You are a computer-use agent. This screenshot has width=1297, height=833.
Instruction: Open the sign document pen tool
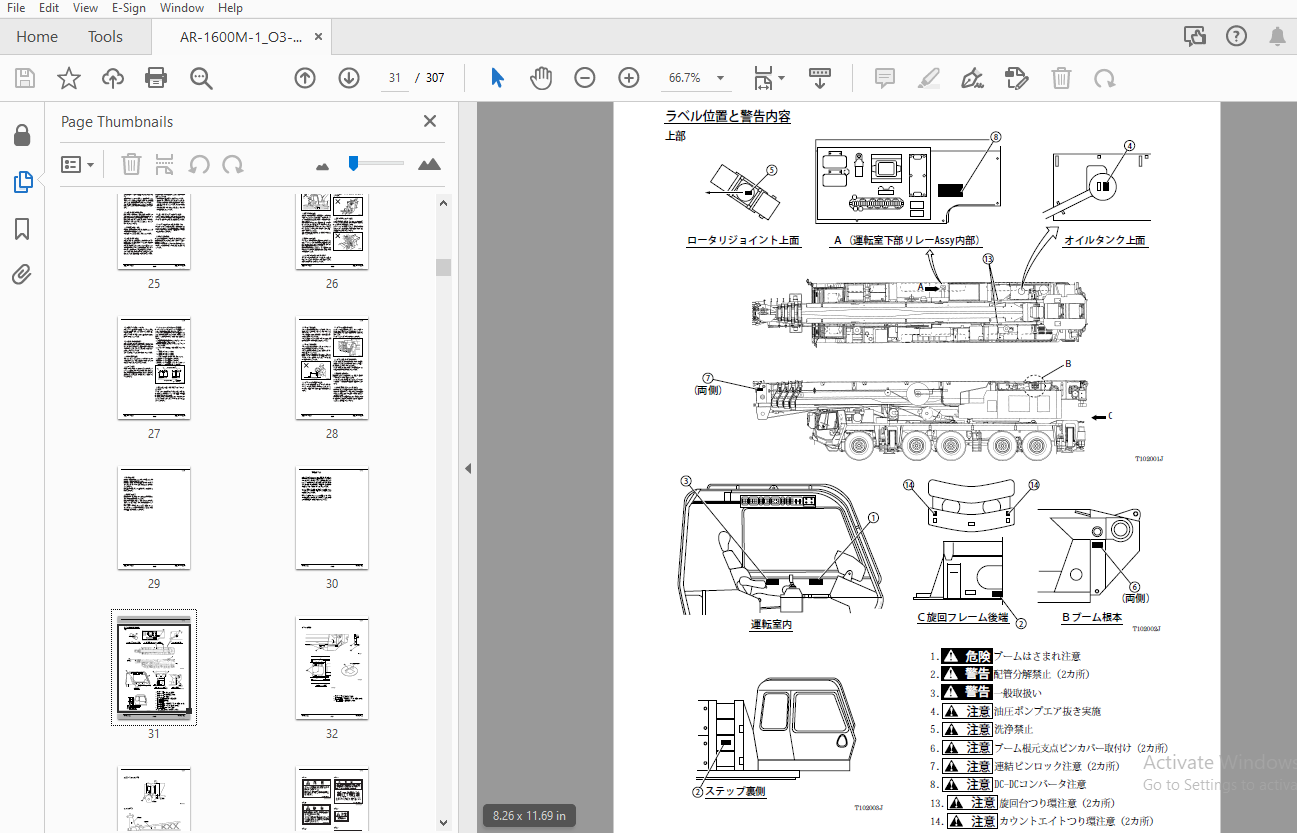(972, 78)
